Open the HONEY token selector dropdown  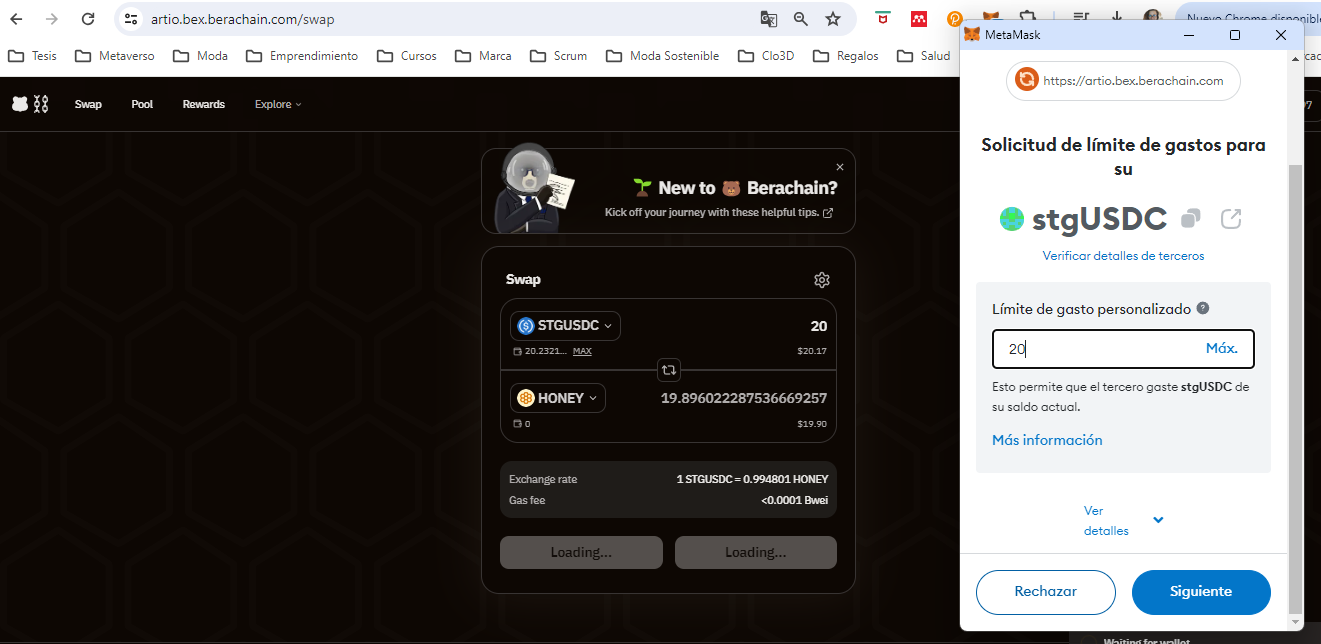tap(557, 398)
